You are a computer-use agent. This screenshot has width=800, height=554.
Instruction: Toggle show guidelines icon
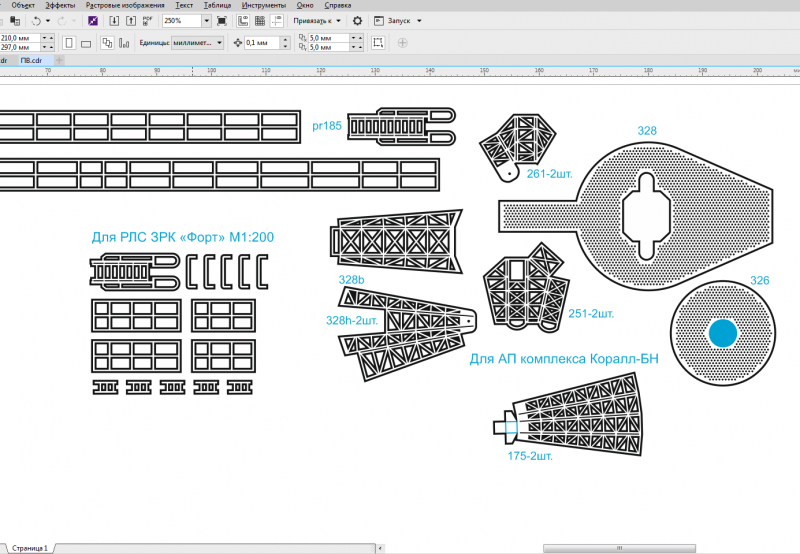tap(275, 20)
